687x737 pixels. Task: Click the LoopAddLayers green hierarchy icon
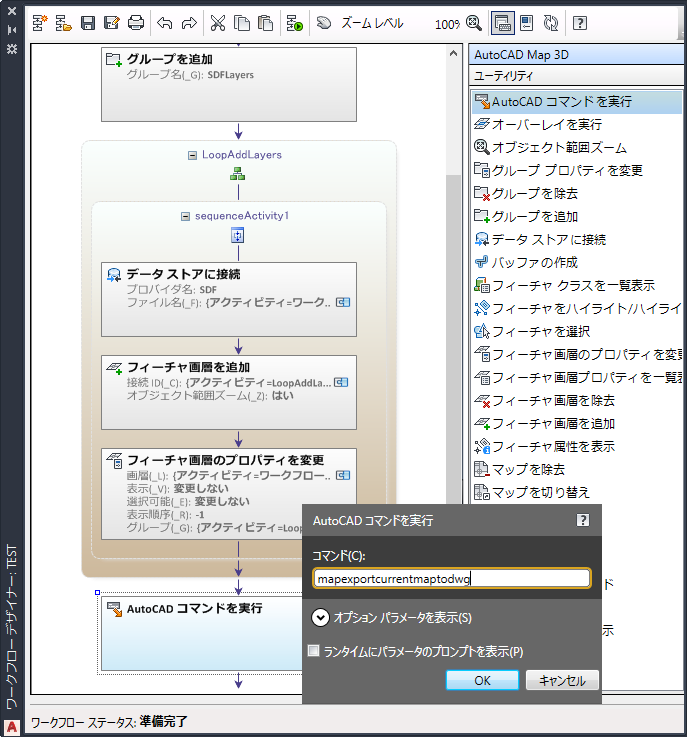tap(238, 174)
